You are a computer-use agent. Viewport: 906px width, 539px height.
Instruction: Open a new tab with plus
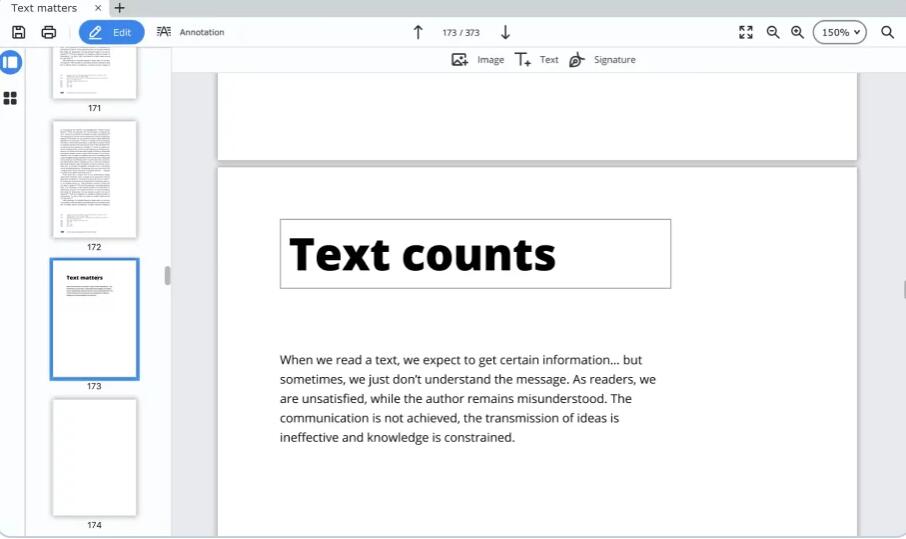coord(120,8)
